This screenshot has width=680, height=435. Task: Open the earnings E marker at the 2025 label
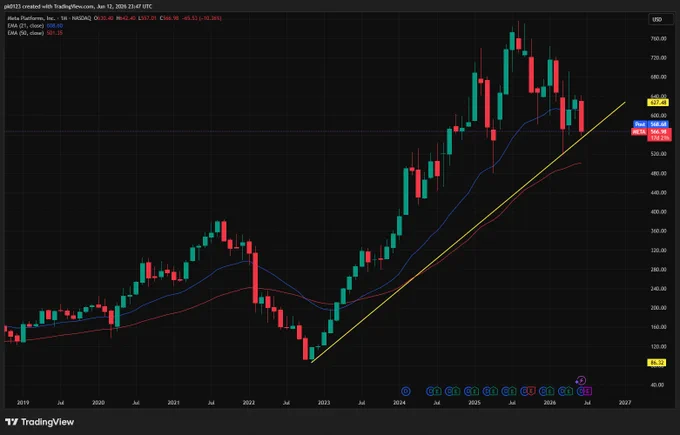(475, 391)
